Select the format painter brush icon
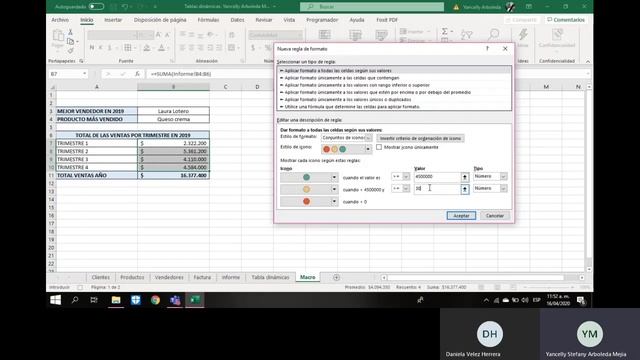The width and height of the screenshot is (640, 360). pos(70,51)
